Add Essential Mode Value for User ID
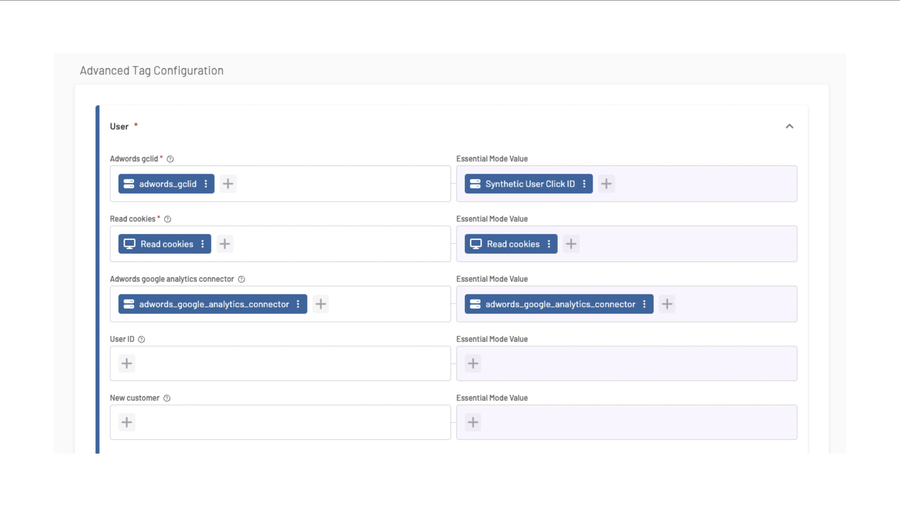 pyautogui.click(x=473, y=364)
